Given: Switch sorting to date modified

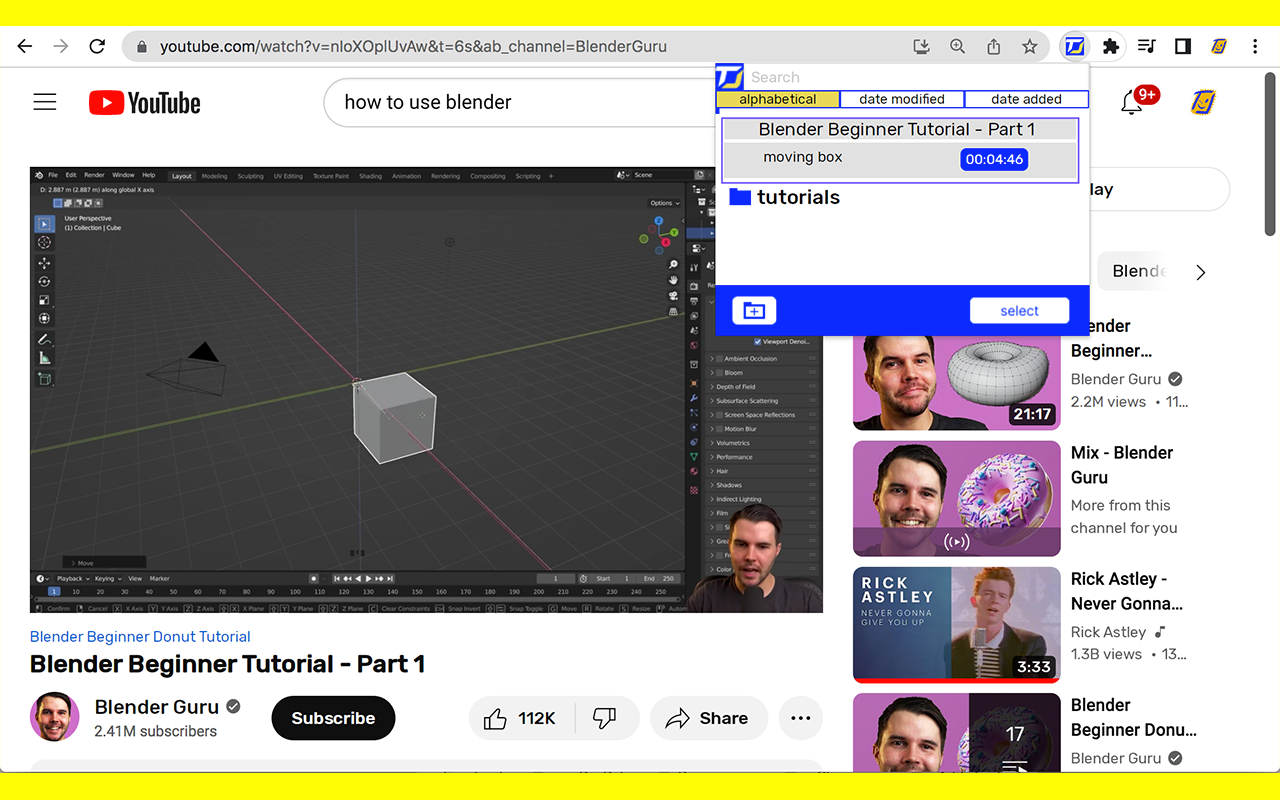Looking at the screenshot, I should click(x=902, y=99).
